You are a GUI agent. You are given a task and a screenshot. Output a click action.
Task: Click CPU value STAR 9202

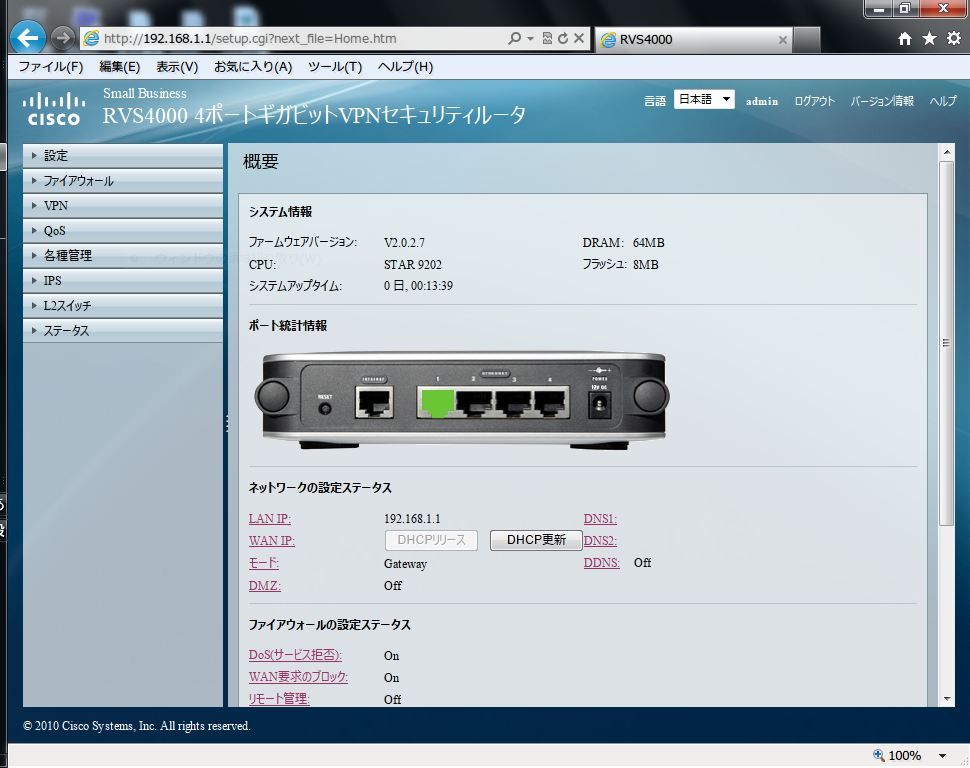click(413, 265)
